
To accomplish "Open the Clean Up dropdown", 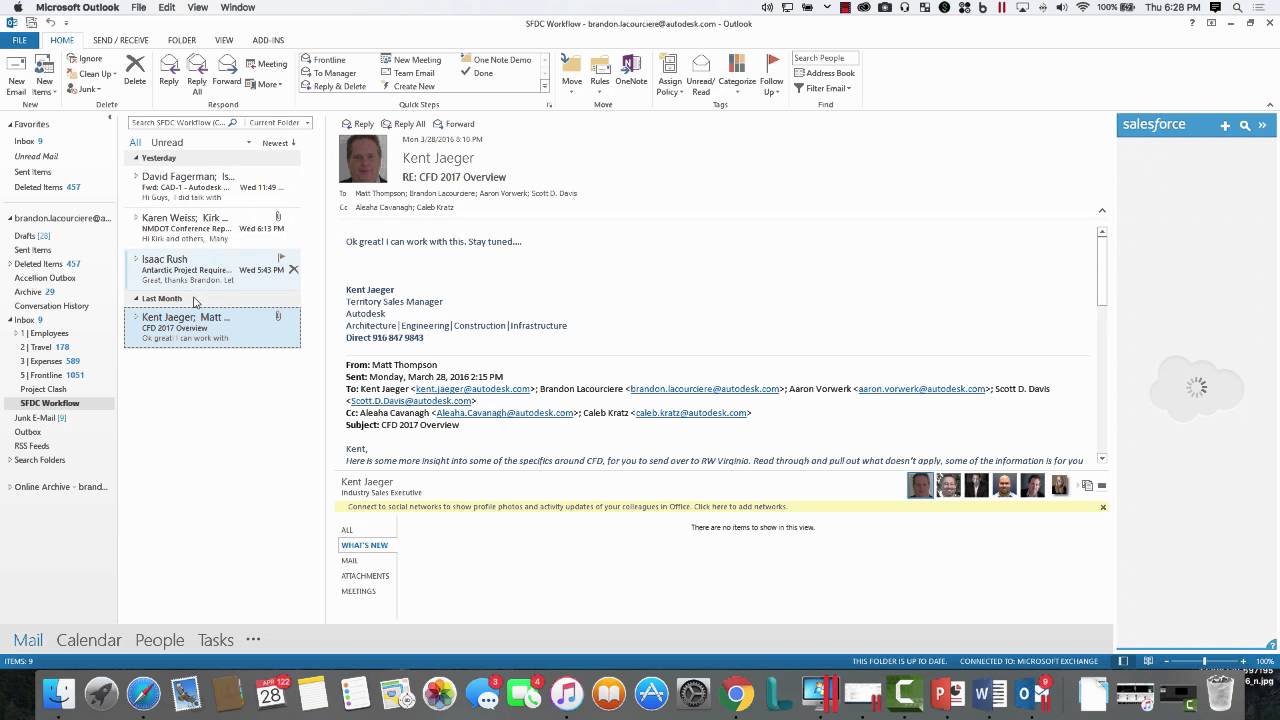I will click(92, 74).
